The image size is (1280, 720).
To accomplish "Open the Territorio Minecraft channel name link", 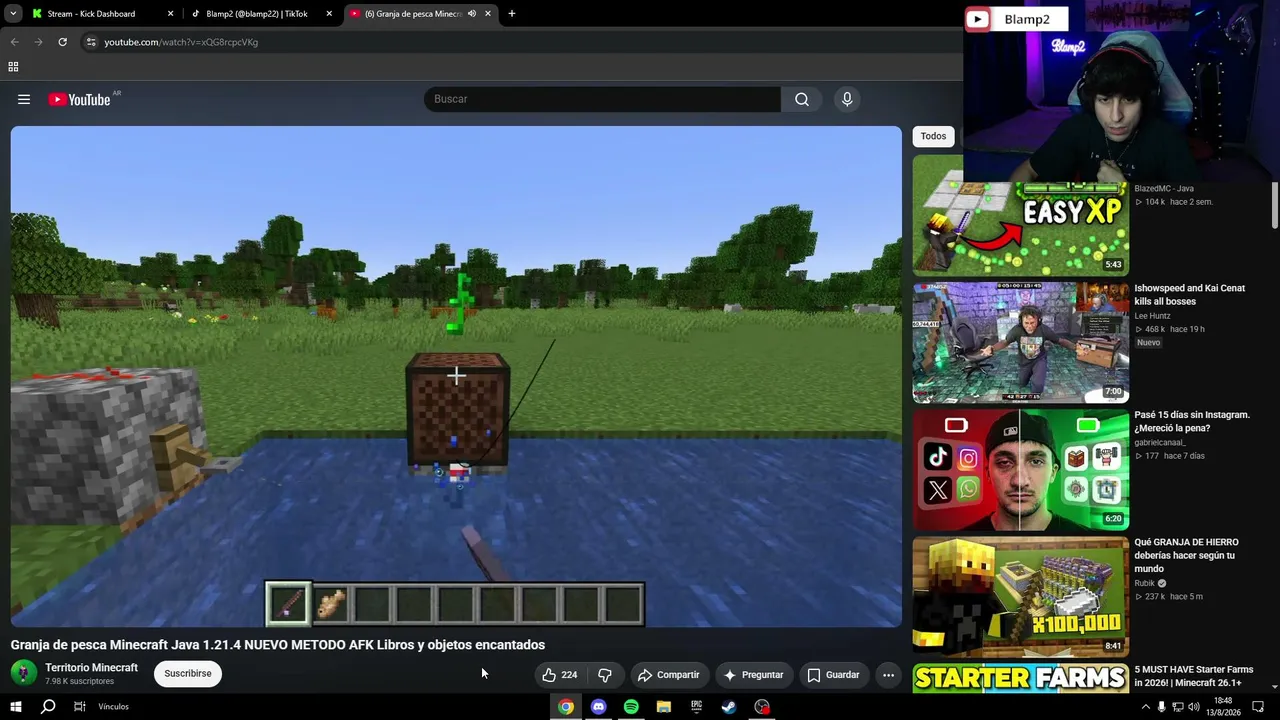I will (91, 667).
